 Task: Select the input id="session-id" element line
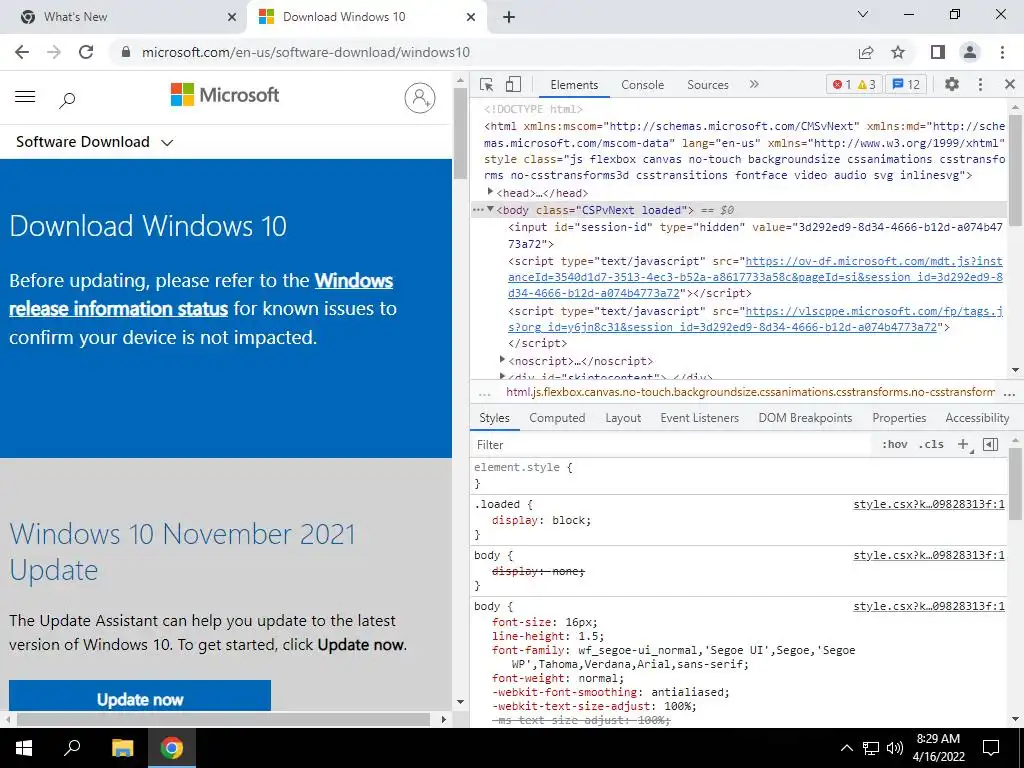[755, 235]
